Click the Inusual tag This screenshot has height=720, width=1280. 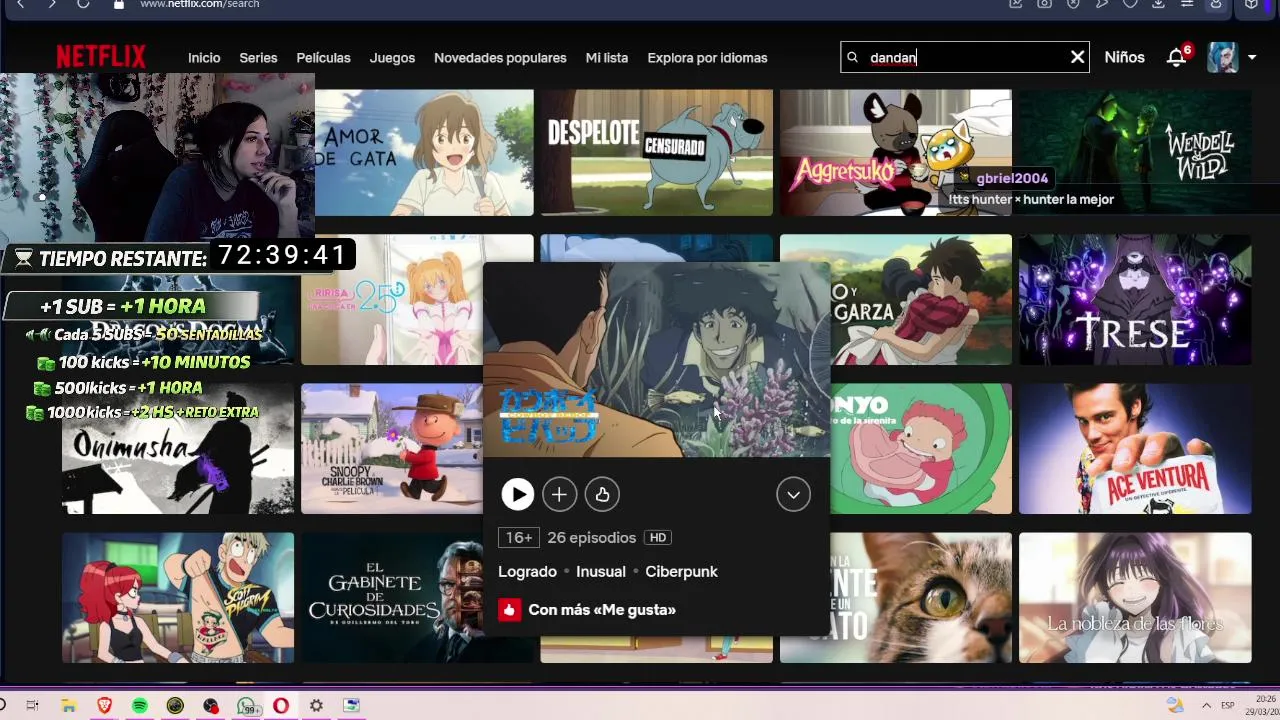pos(601,572)
